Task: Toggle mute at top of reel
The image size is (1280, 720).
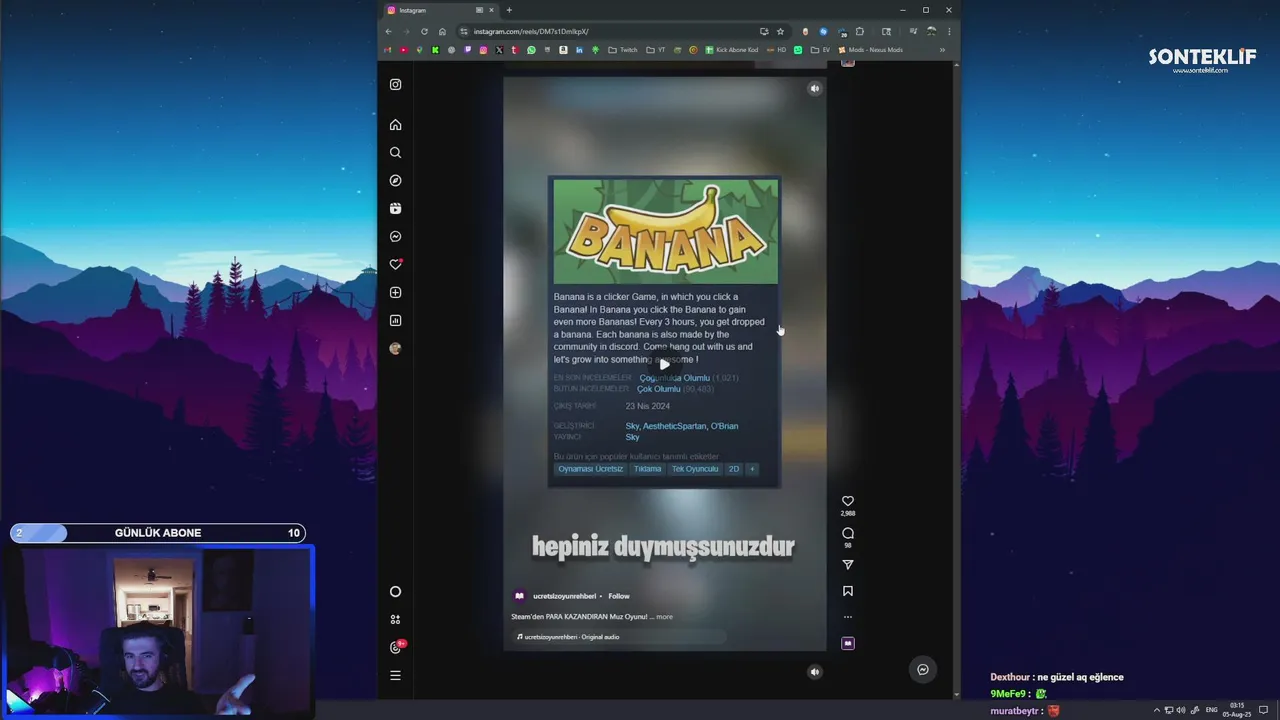Action: (x=815, y=89)
